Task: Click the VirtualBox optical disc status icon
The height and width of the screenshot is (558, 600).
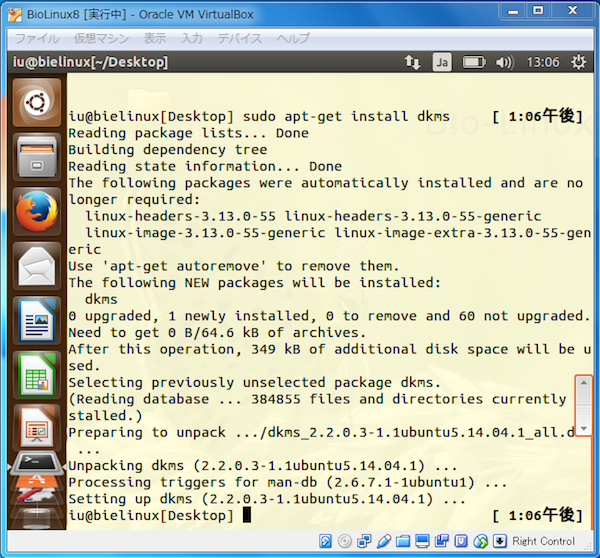Action: click(345, 541)
